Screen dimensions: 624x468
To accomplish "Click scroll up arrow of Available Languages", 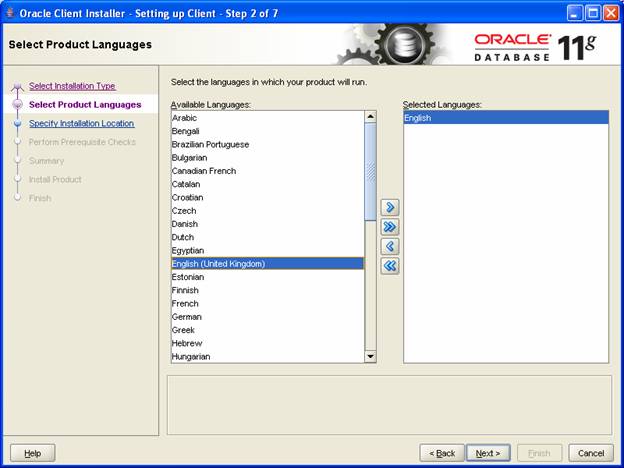I will pyautogui.click(x=370, y=117).
